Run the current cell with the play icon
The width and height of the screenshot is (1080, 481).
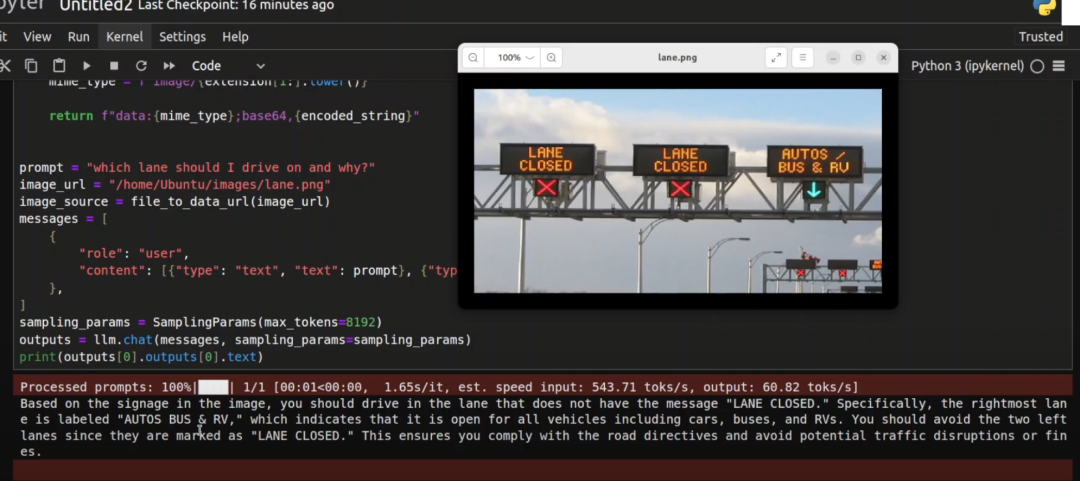(87, 66)
